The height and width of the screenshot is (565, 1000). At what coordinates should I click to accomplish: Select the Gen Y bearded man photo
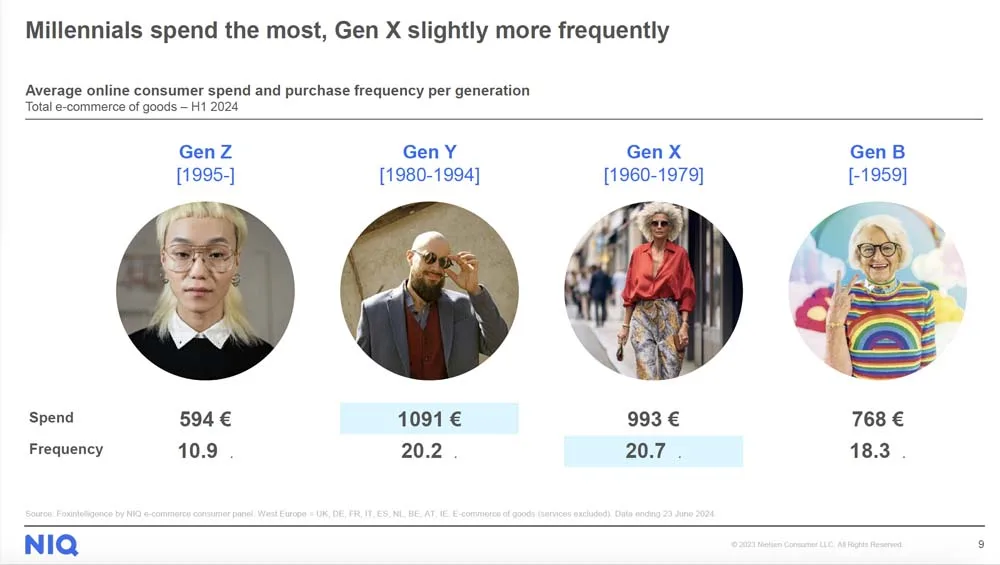point(429,290)
